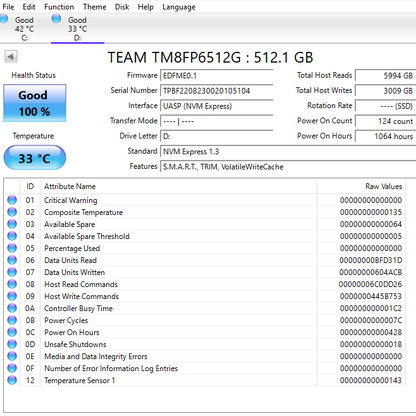Select the Data Units Read attribute name
This screenshot has height=416, width=416.
point(70,260)
